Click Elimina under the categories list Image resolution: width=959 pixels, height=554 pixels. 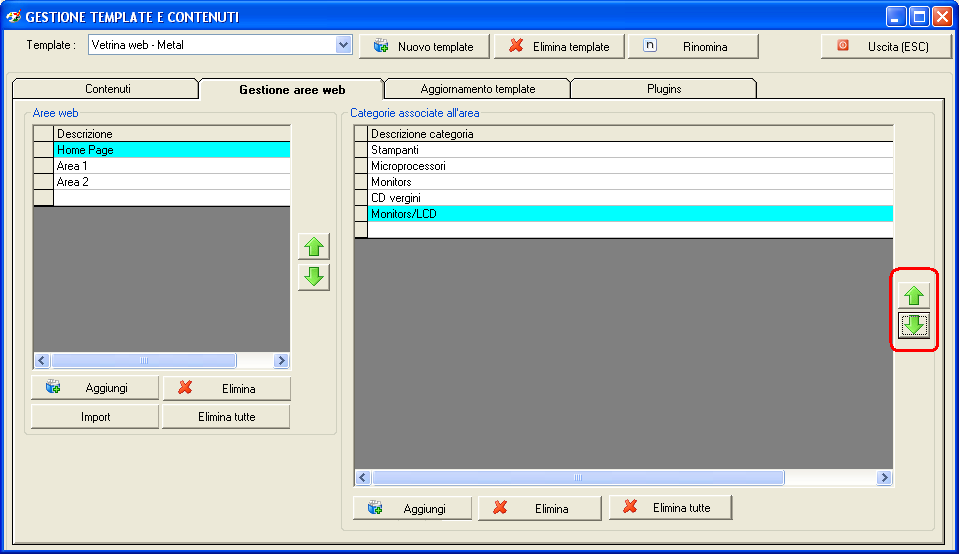539,508
